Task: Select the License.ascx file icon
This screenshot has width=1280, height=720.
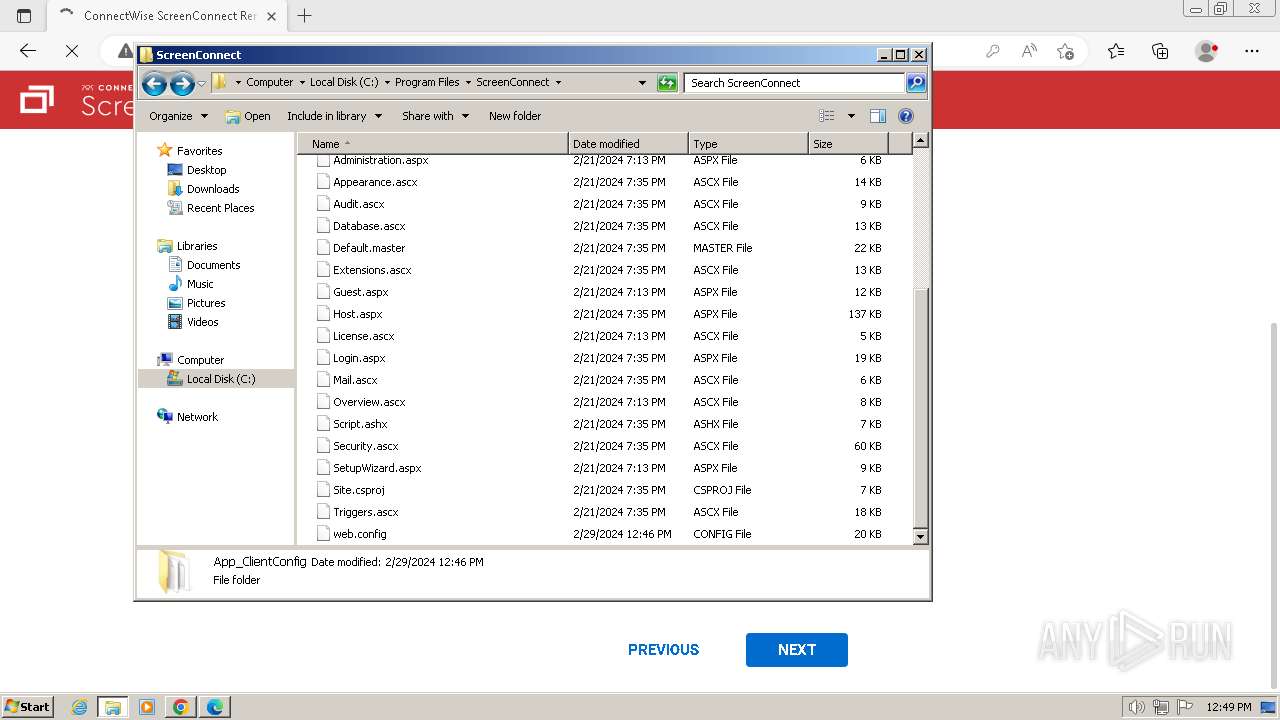Action: click(x=323, y=336)
